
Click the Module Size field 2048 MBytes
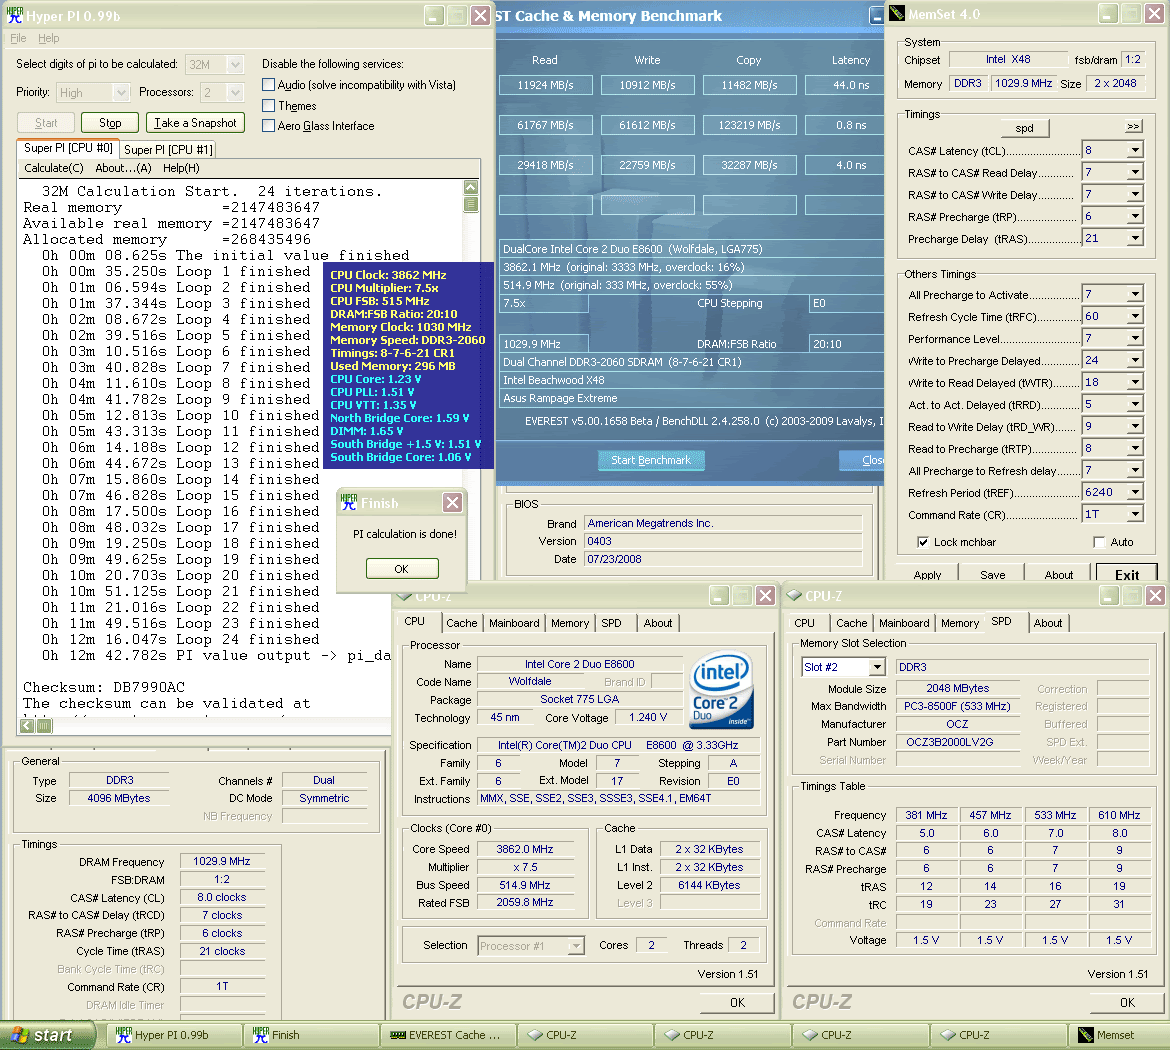(x=957, y=688)
